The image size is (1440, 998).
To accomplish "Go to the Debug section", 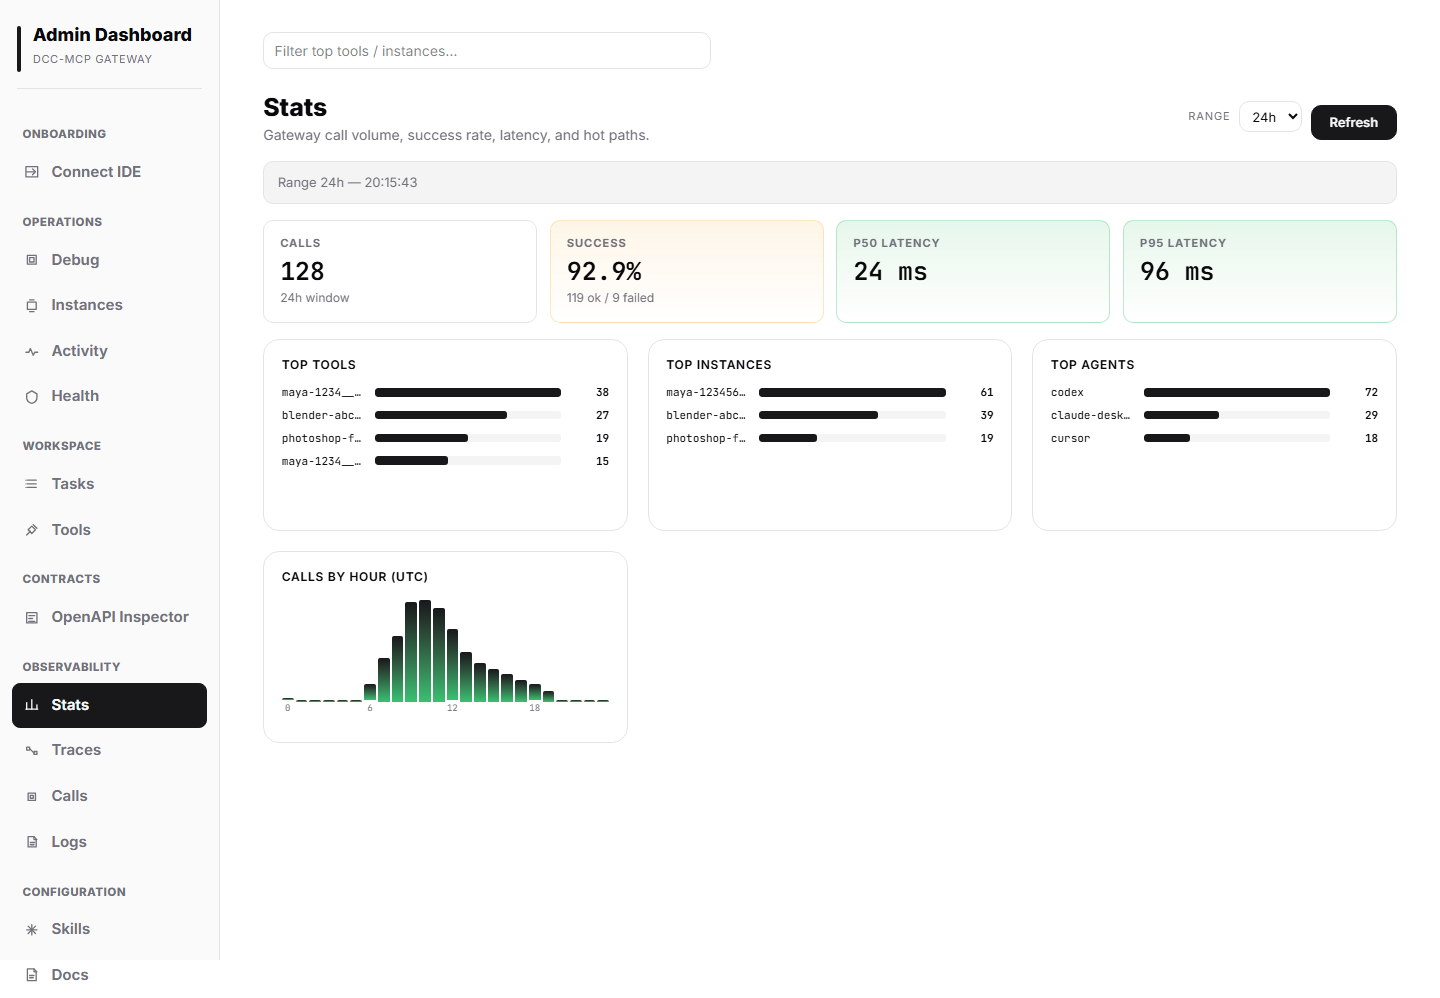I will [109, 260].
